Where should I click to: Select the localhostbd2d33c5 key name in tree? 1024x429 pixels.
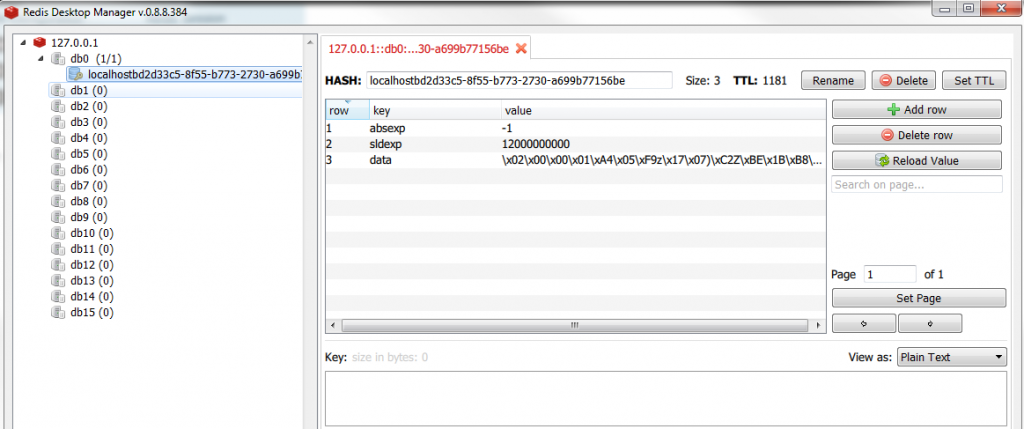[x=194, y=74]
